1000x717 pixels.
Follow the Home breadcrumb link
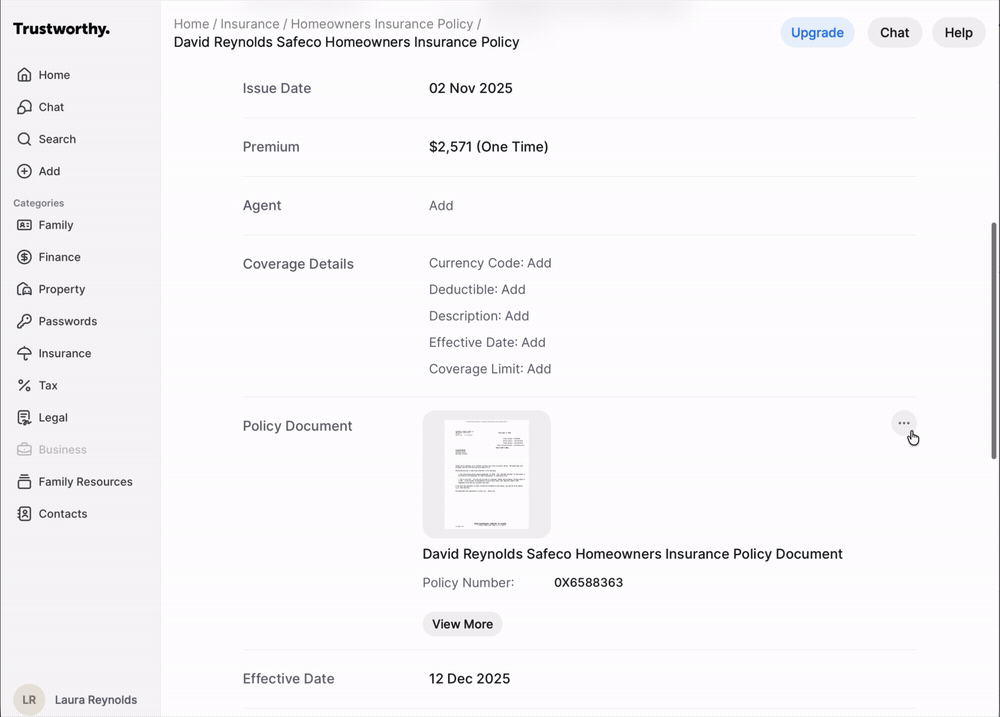click(x=191, y=24)
